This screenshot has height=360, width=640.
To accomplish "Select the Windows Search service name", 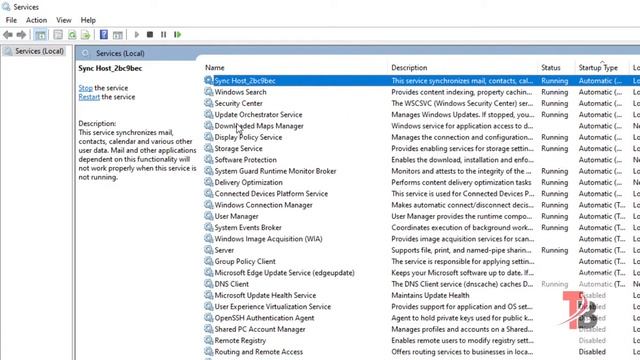I will tap(240, 92).
